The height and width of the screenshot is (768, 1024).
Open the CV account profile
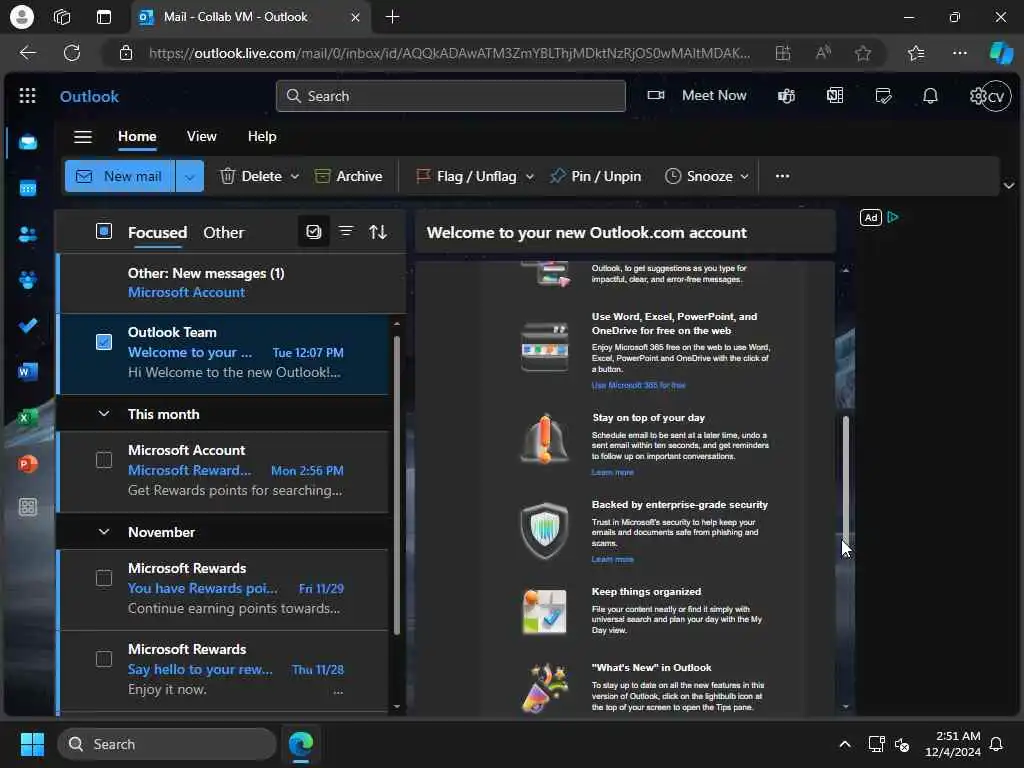pyautogui.click(x=997, y=97)
